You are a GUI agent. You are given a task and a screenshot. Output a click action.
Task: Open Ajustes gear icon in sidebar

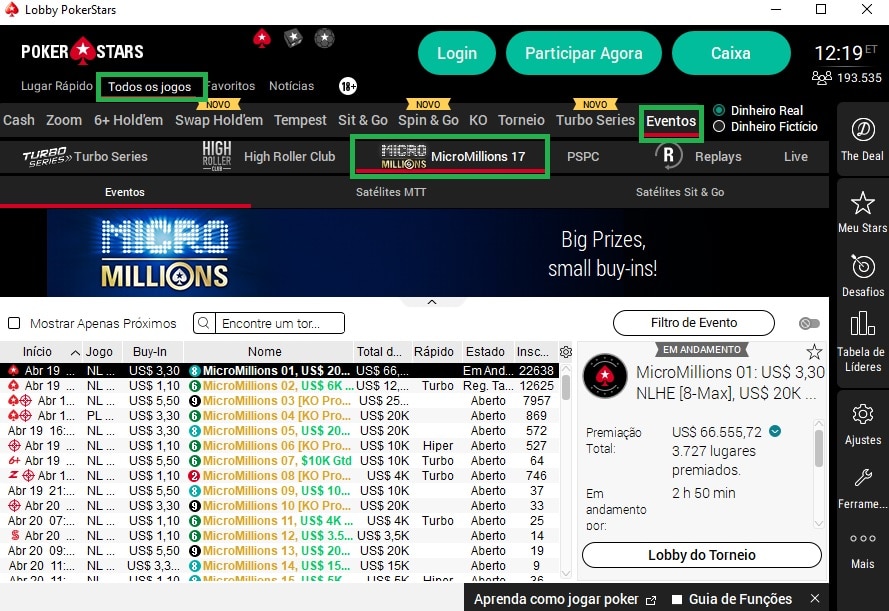coord(862,414)
